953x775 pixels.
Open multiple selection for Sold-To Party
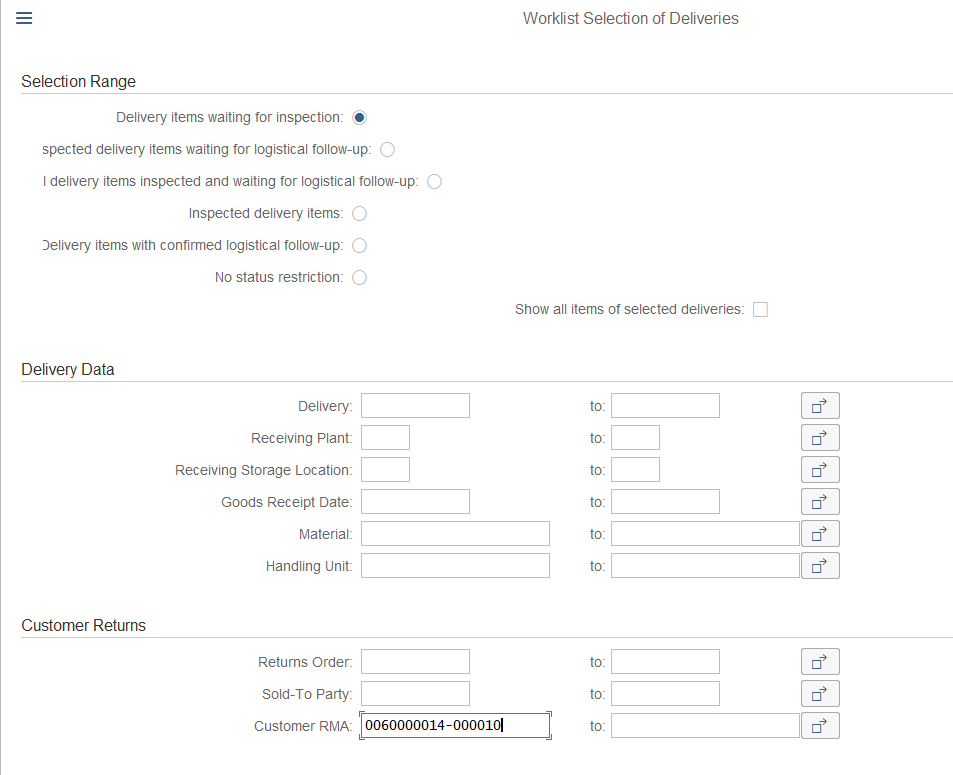click(820, 694)
